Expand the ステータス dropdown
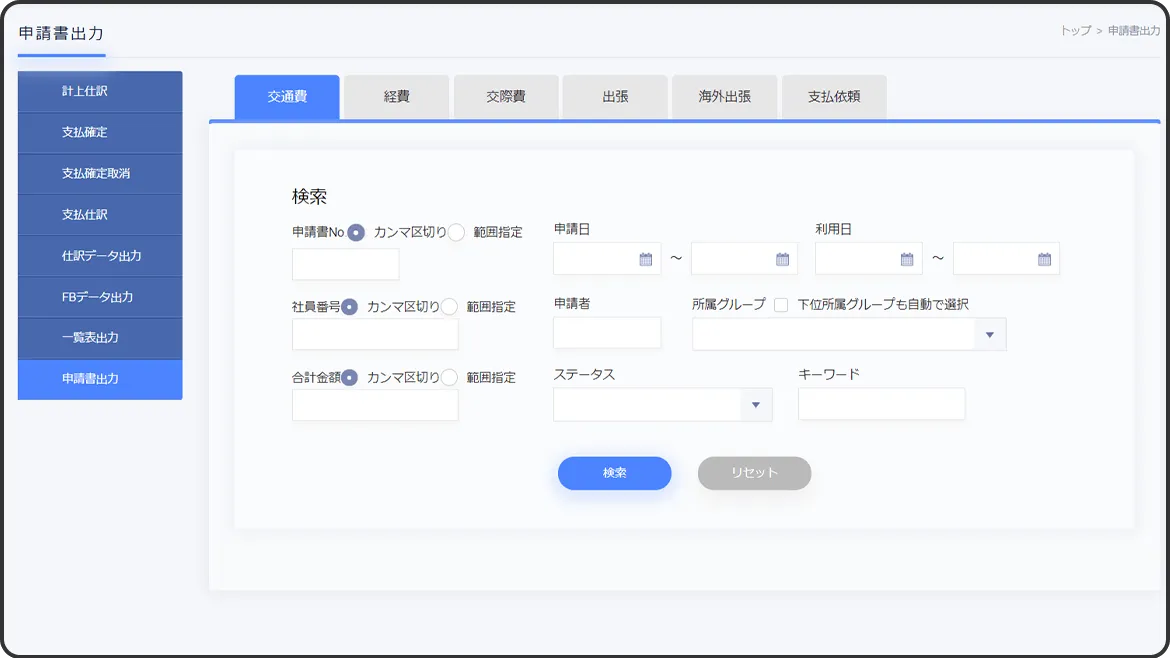The image size is (1170, 658). (x=755, y=405)
